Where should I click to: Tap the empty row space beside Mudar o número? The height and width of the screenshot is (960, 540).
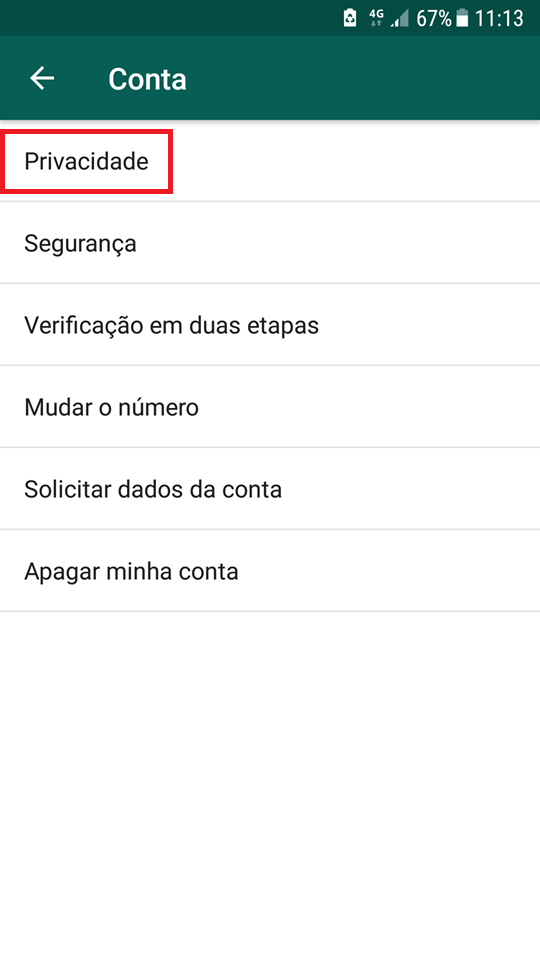367,407
